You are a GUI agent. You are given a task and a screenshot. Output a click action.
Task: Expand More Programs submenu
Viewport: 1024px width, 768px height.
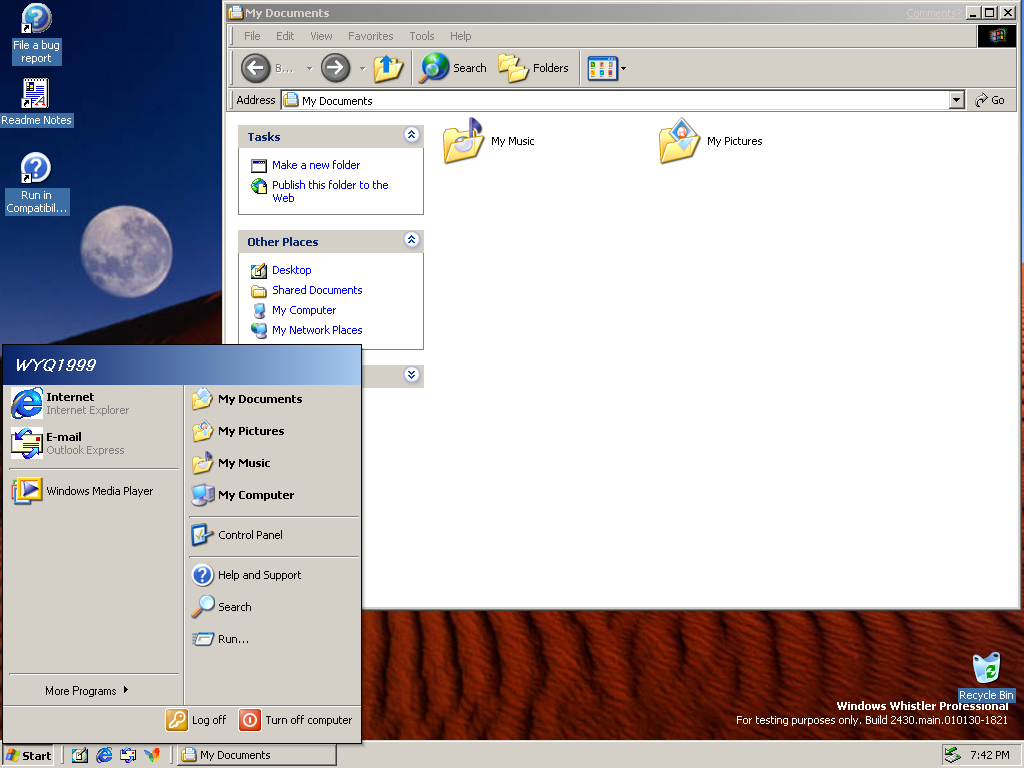[86, 691]
